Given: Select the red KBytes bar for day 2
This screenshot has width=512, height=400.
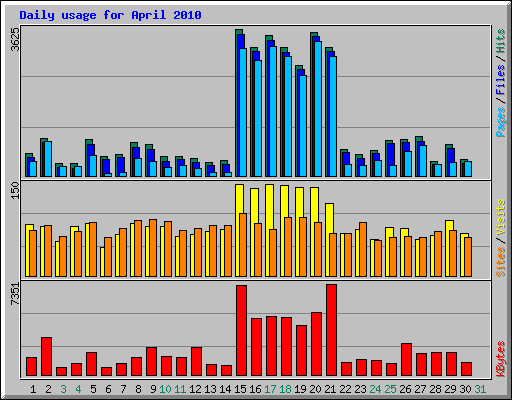Looking at the screenshot, I should pyautogui.click(x=46, y=357).
